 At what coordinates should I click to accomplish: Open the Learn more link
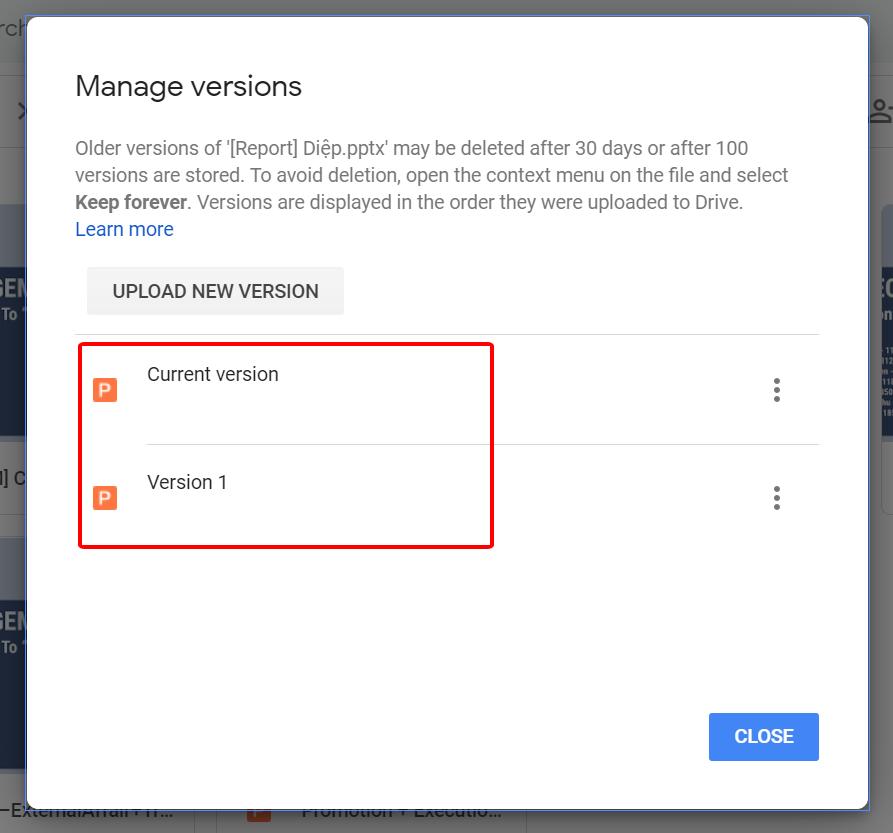[124, 229]
